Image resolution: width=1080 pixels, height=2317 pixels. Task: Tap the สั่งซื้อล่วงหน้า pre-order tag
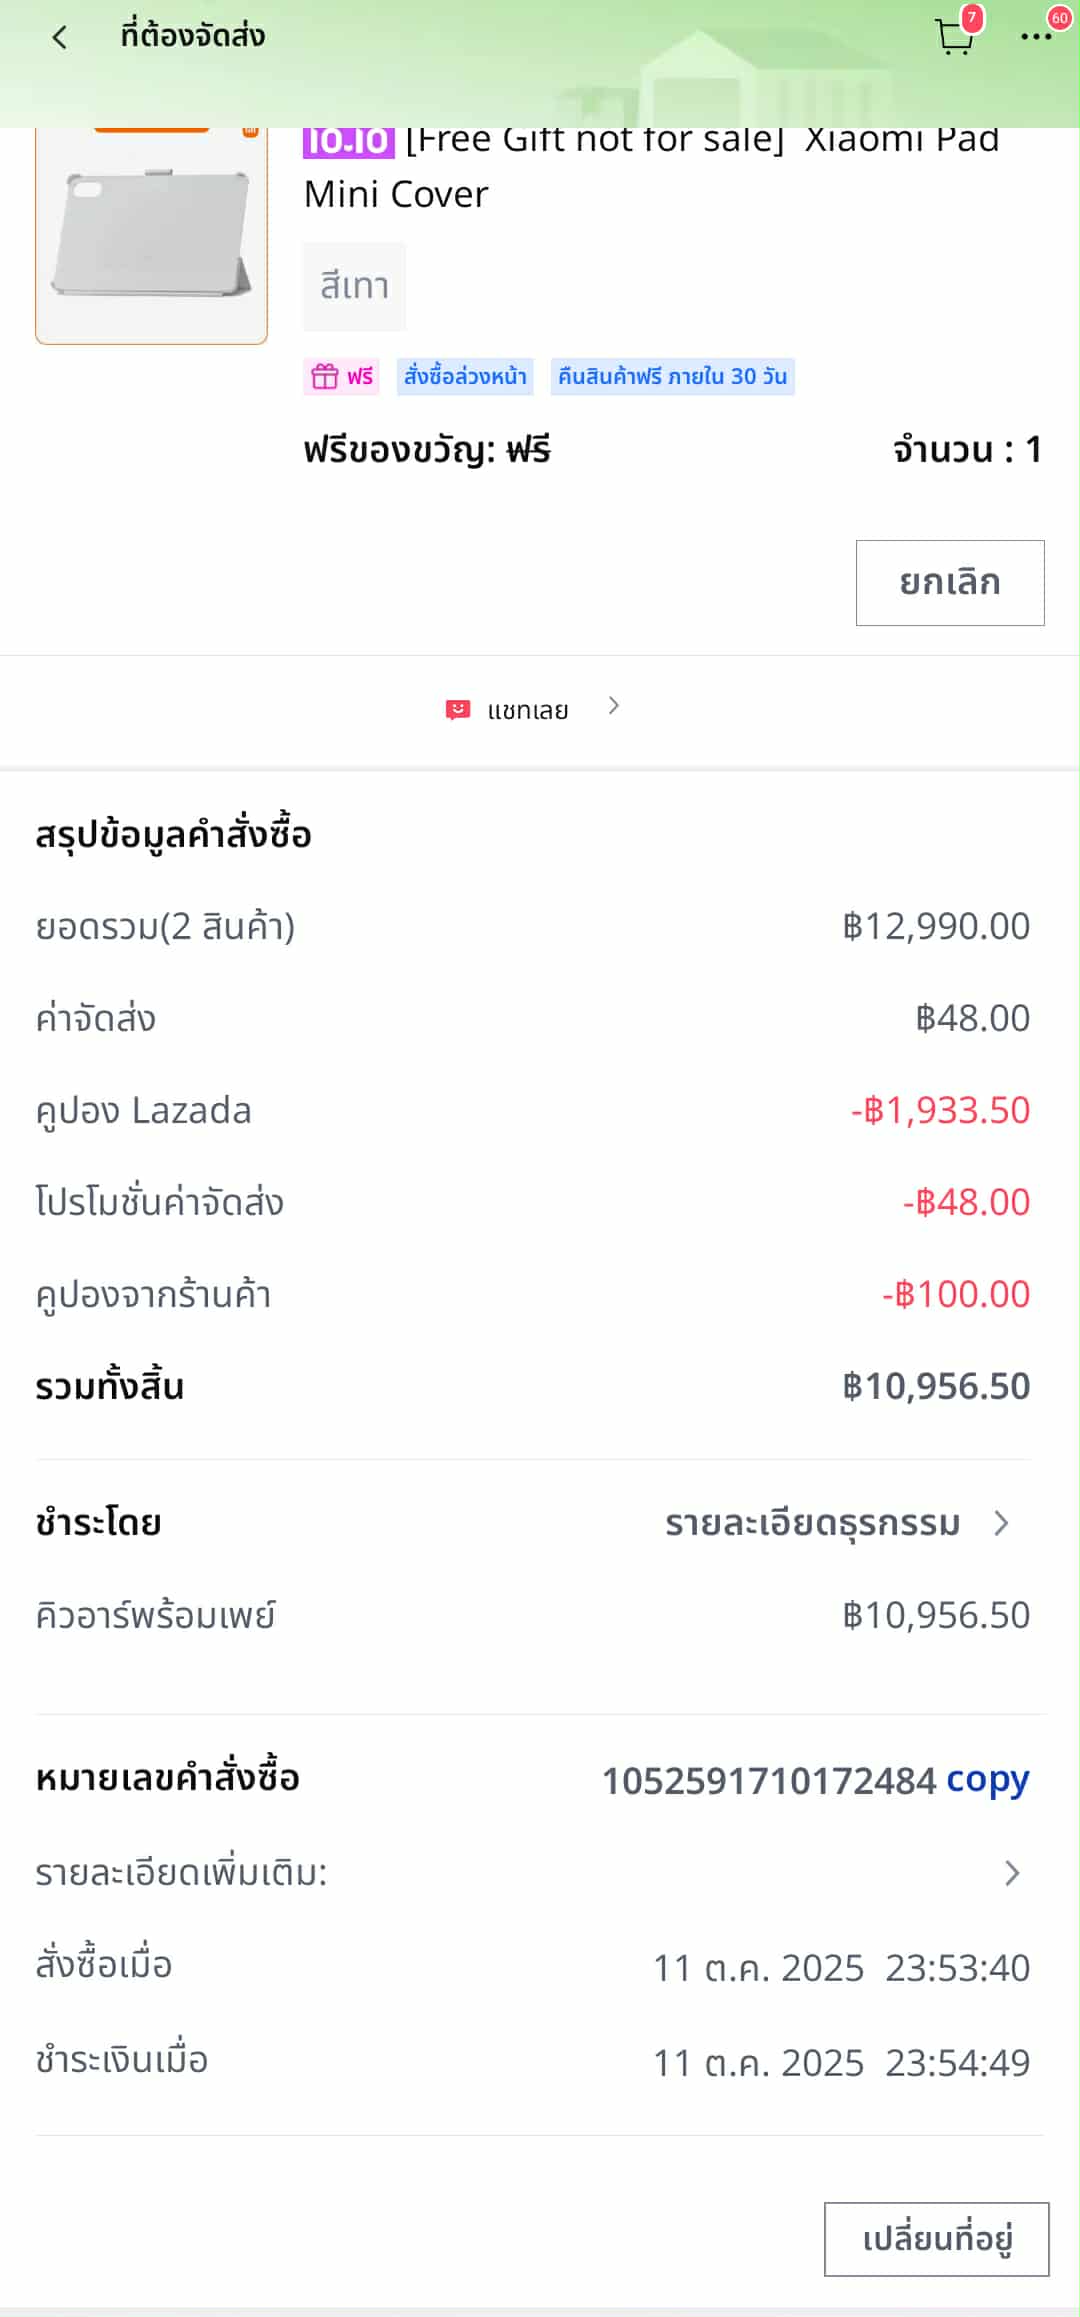465,377
